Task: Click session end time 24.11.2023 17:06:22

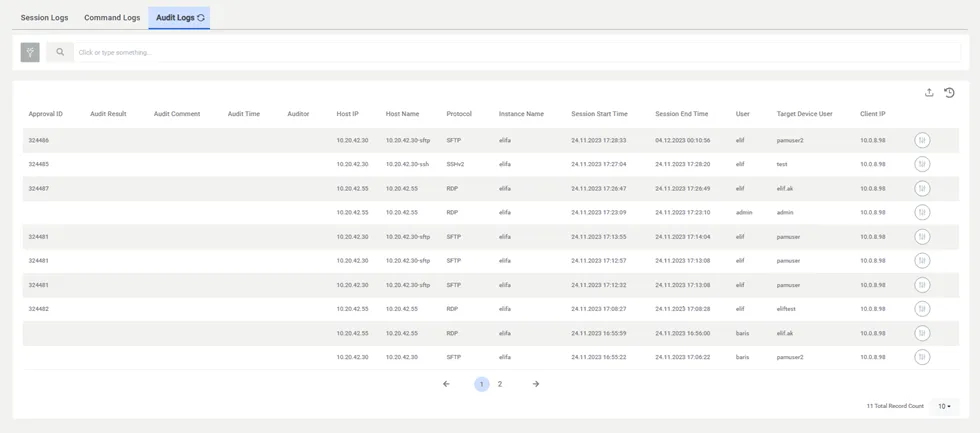Action: click(682, 357)
